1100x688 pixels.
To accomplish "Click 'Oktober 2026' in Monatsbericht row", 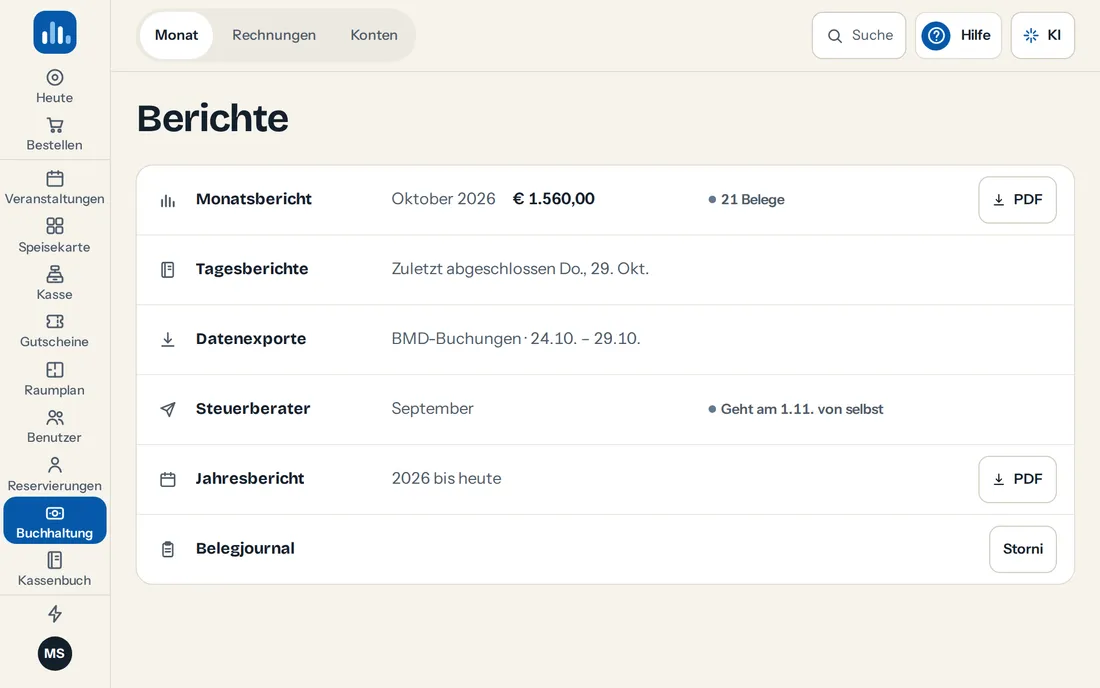I will 443,199.
